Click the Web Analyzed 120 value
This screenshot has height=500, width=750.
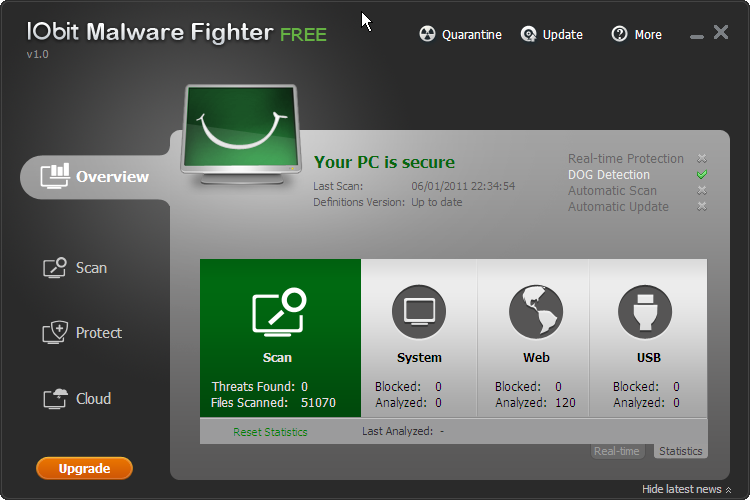(565, 402)
